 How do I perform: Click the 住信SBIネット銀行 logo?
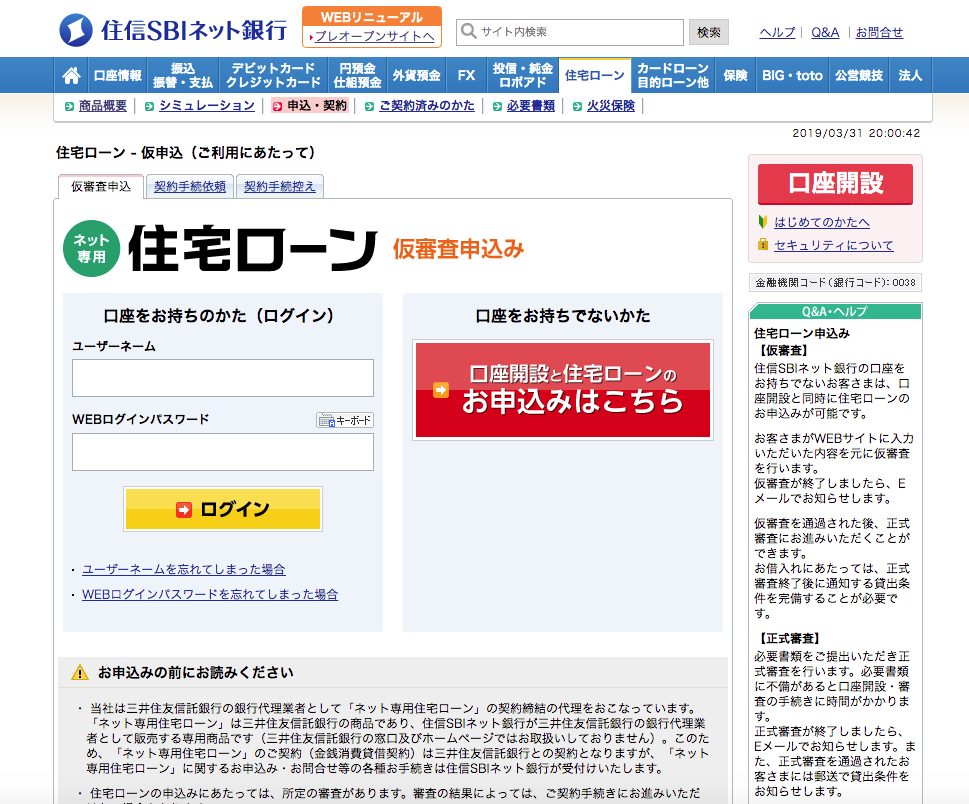(173, 30)
